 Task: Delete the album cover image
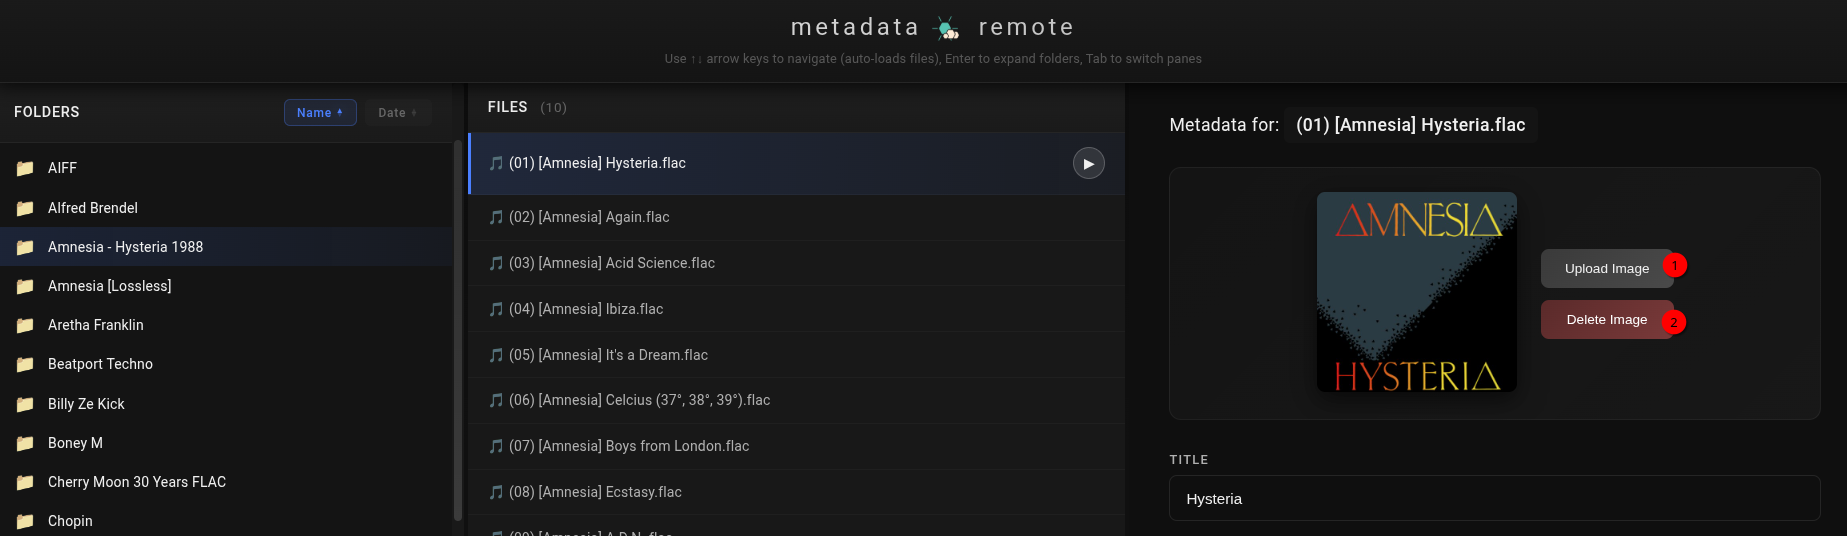[1606, 319]
